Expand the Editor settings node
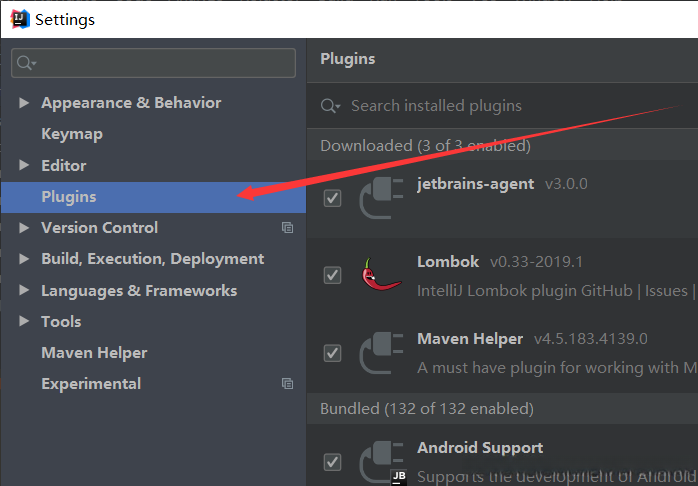This screenshot has width=698, height=486. (x=25, y=166)
